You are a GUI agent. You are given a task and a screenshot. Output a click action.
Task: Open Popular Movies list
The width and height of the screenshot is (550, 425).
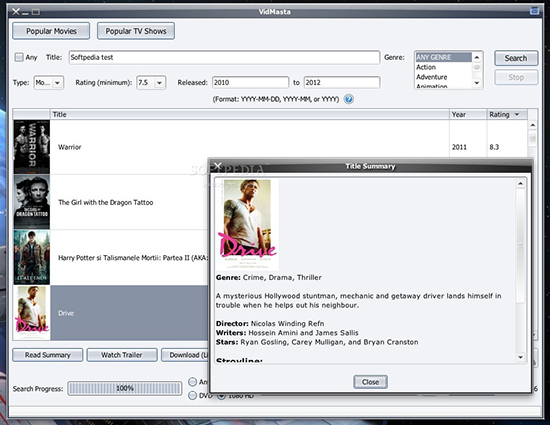tap(51, 31)
